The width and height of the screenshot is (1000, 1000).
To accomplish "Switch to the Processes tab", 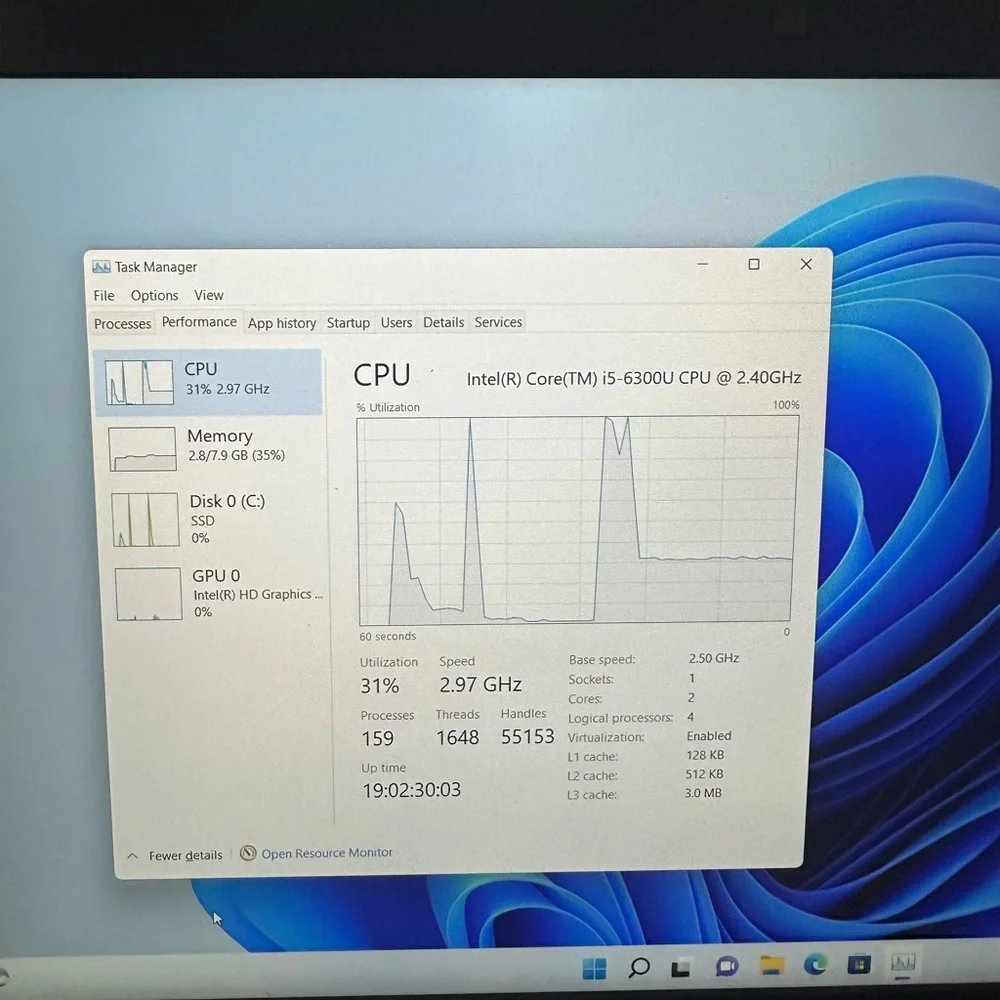I will point(122,323).
